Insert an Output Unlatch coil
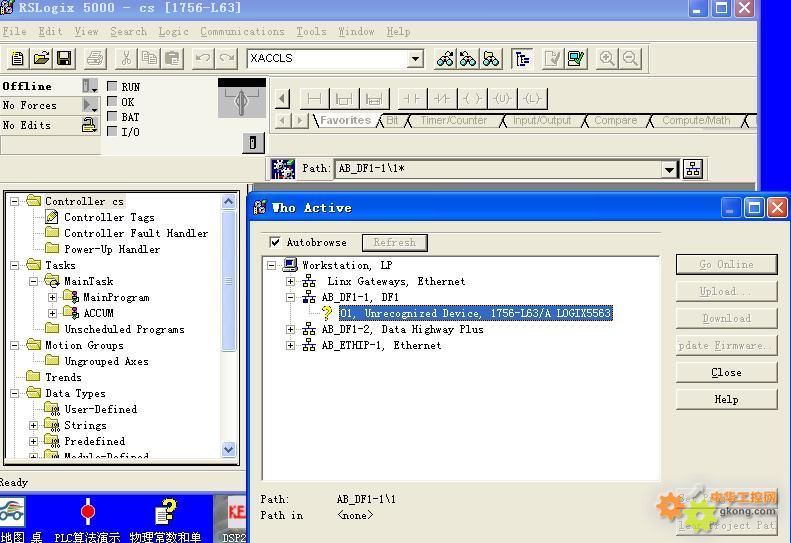Screen dimensions: 791x543 tap(502, 98)
